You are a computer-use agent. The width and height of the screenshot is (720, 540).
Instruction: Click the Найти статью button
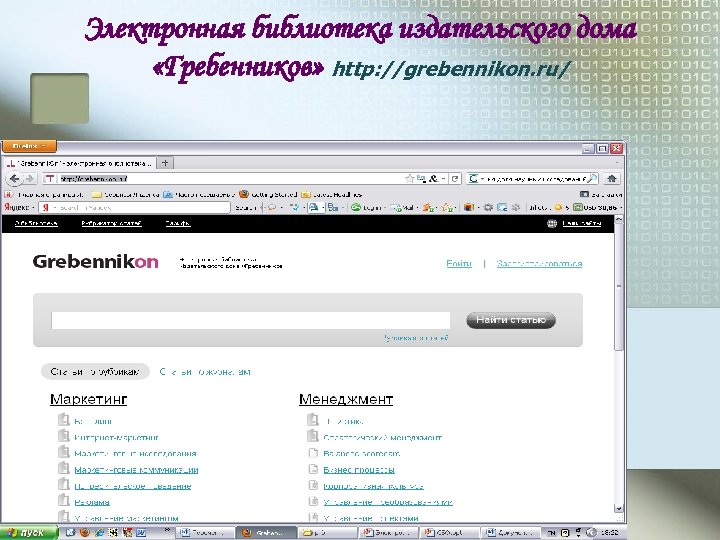511,320
